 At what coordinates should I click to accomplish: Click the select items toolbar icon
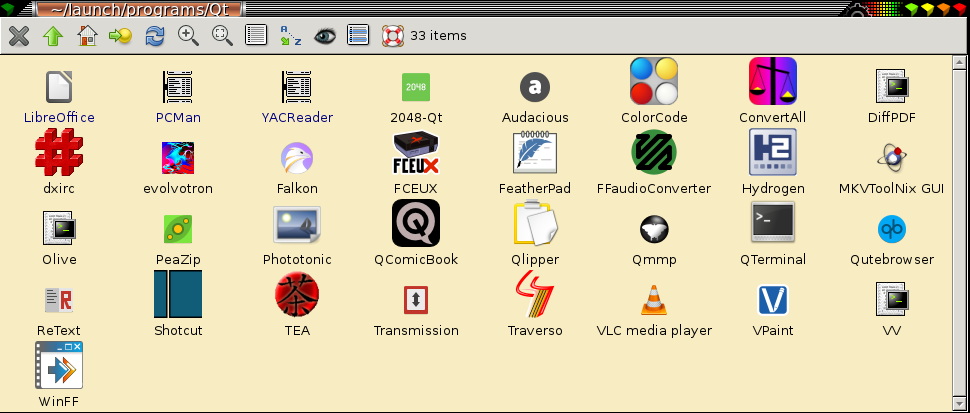coord(358,35)
